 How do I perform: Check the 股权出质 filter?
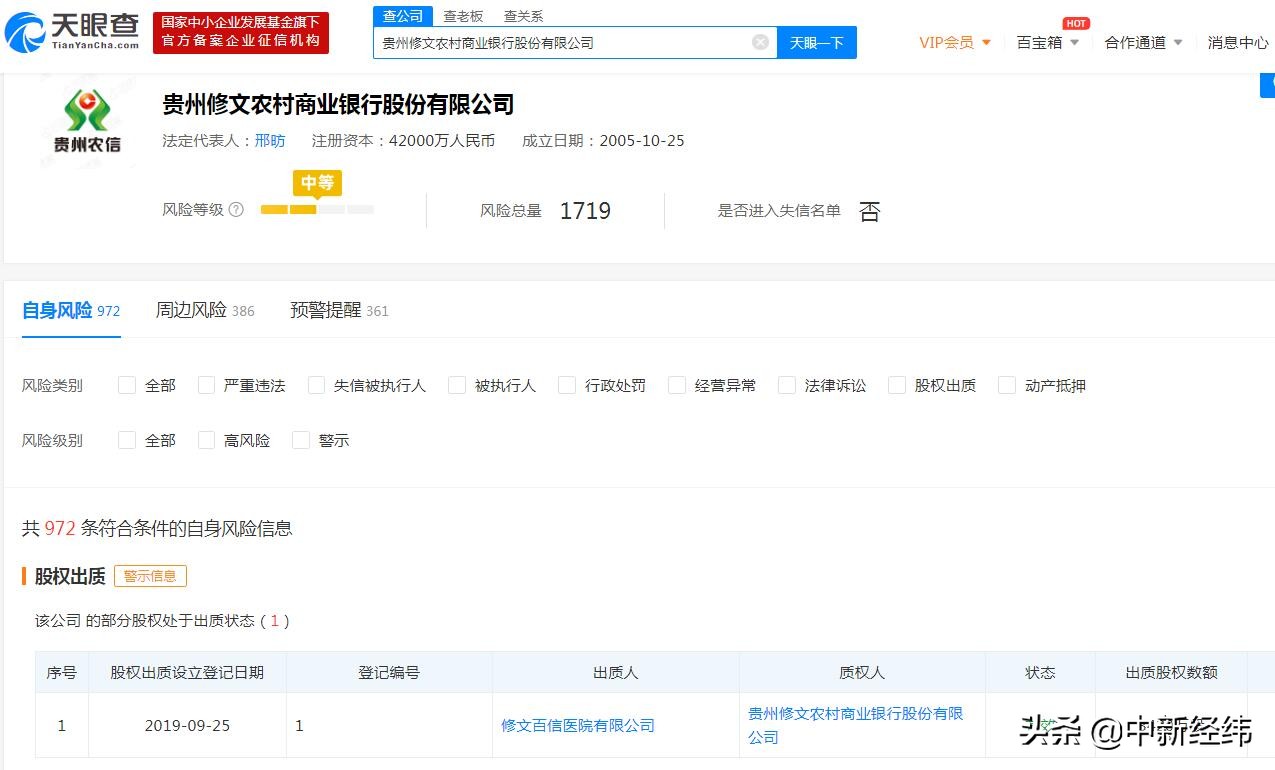[x=897, y=385]
